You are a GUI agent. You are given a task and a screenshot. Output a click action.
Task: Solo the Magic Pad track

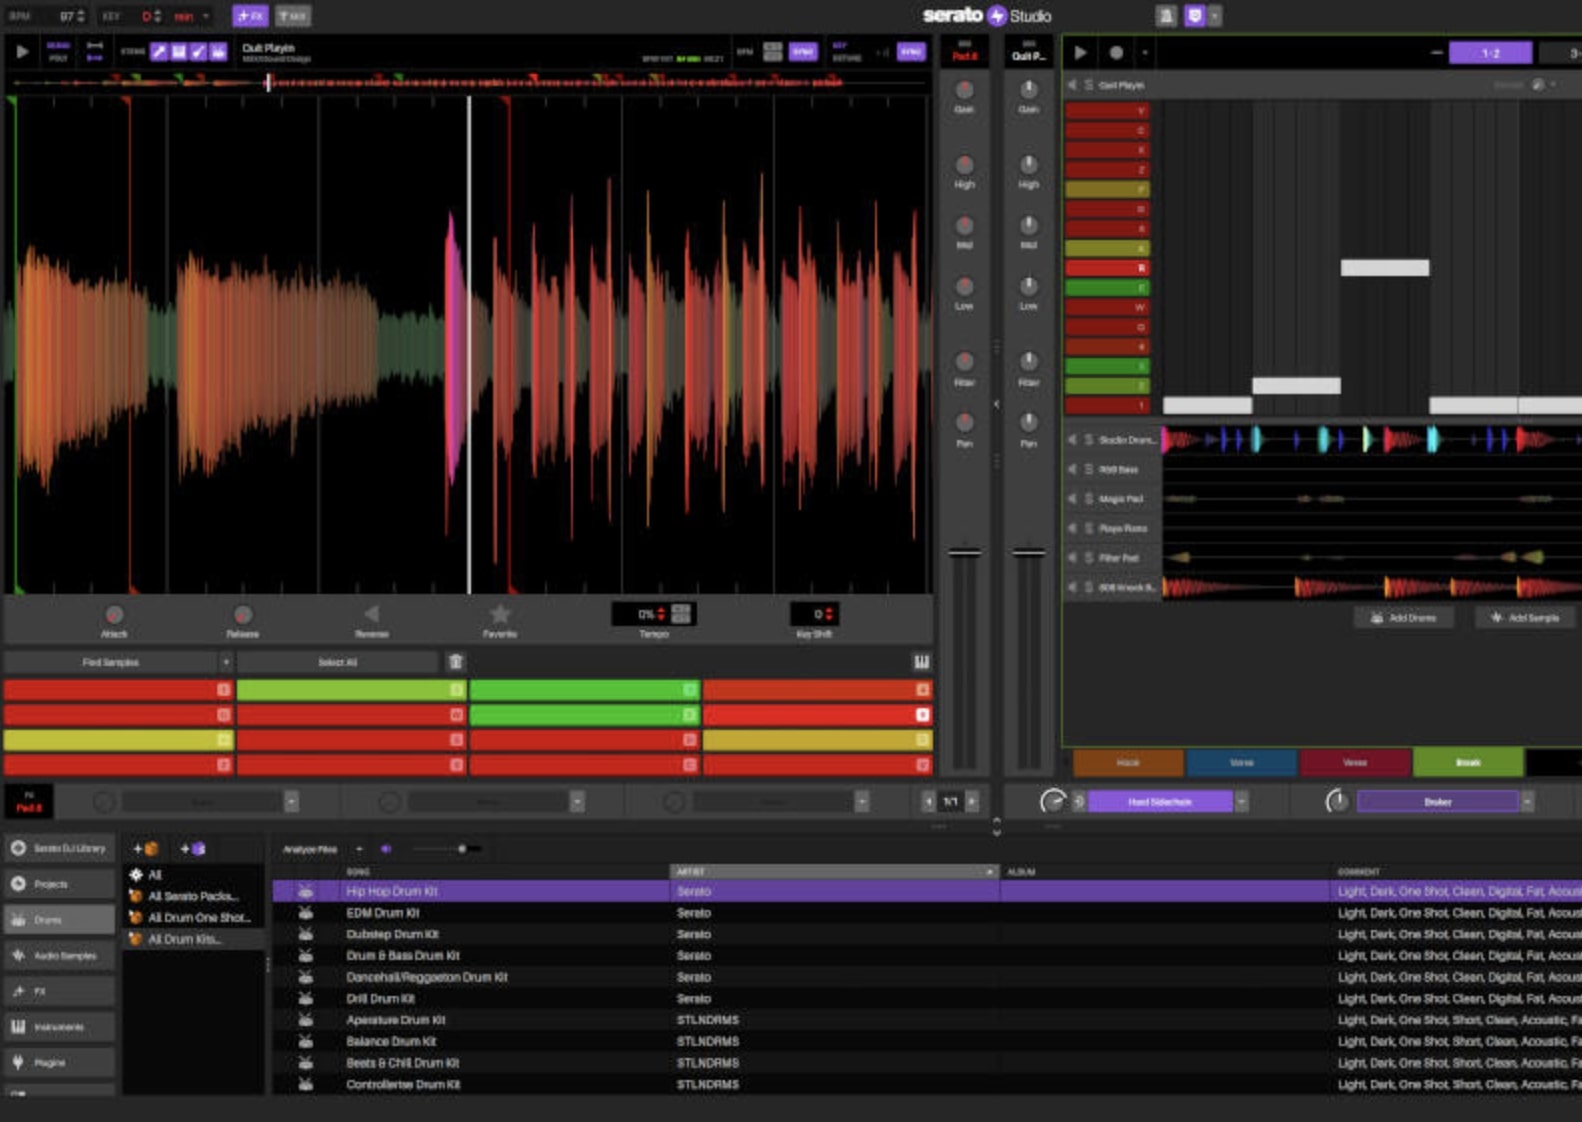[1088, 499]
